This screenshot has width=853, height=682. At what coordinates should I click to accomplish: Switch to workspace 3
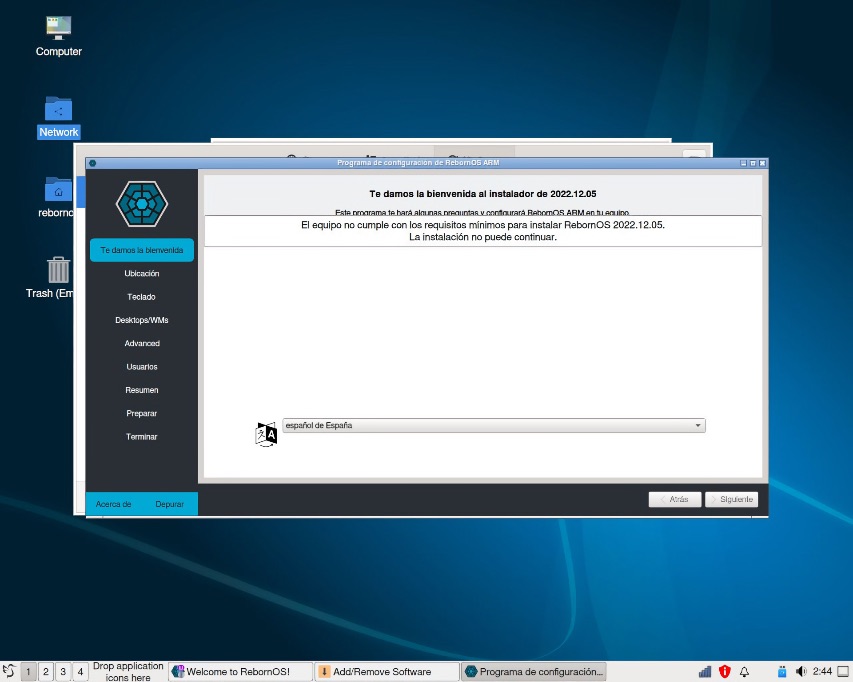[x=63, y=672]
